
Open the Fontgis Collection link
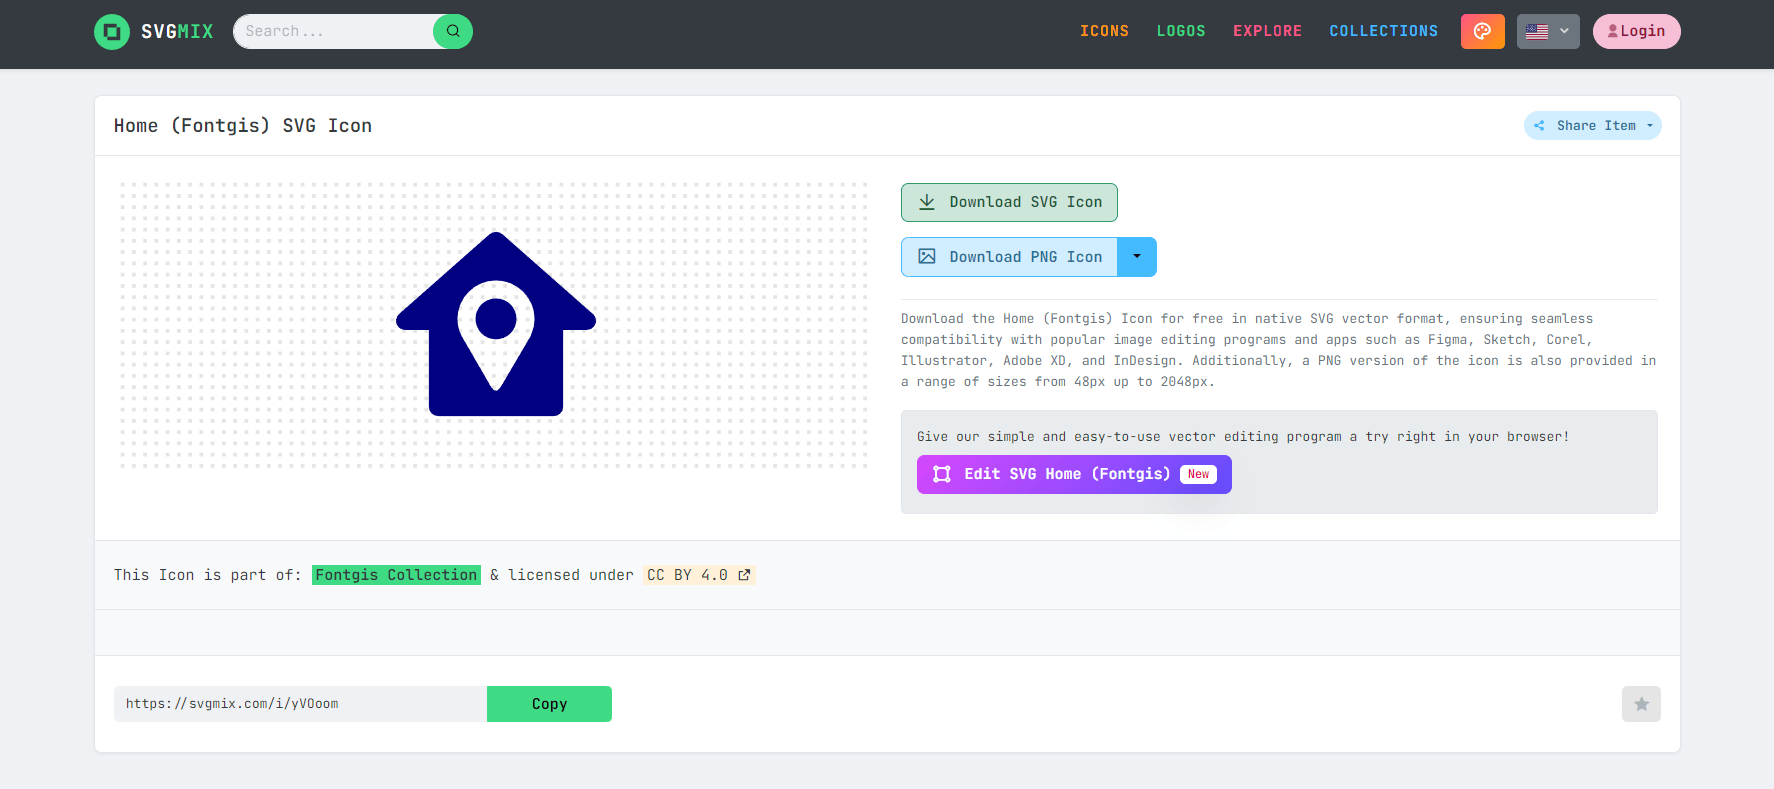click(396, 575)
